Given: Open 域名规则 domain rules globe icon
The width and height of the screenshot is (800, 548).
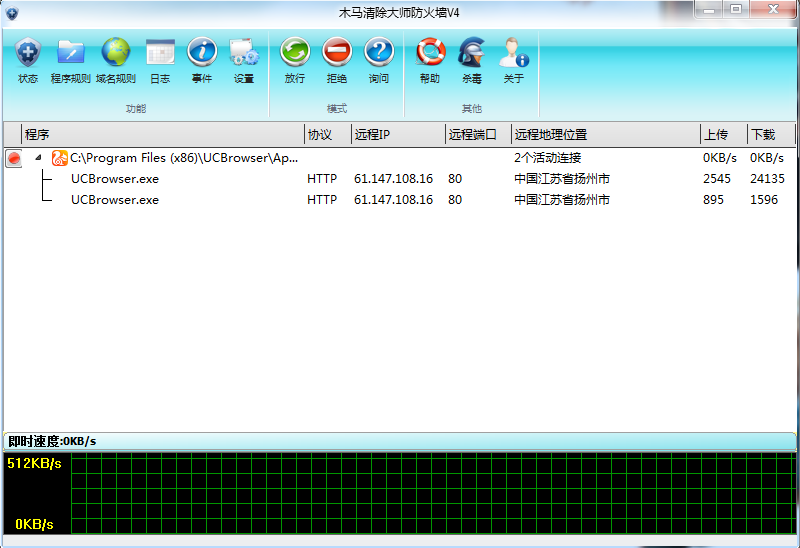Looking at the screenshot, I should 116,60.
